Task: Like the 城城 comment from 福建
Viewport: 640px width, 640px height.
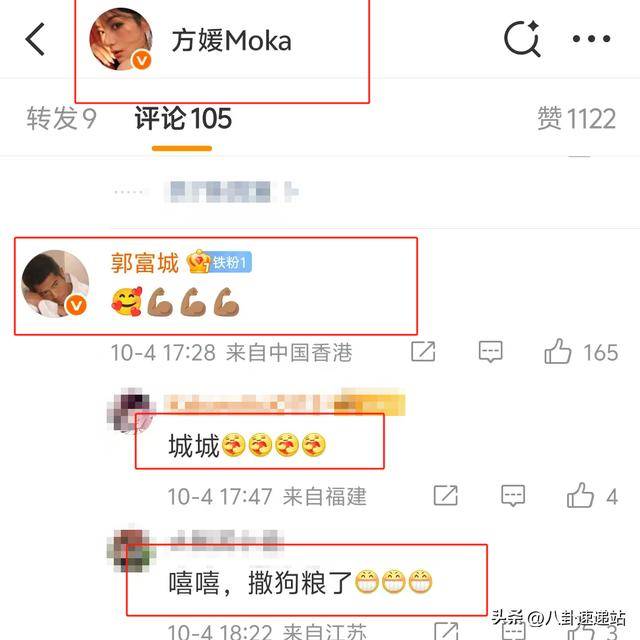Action: click(580, 496)
